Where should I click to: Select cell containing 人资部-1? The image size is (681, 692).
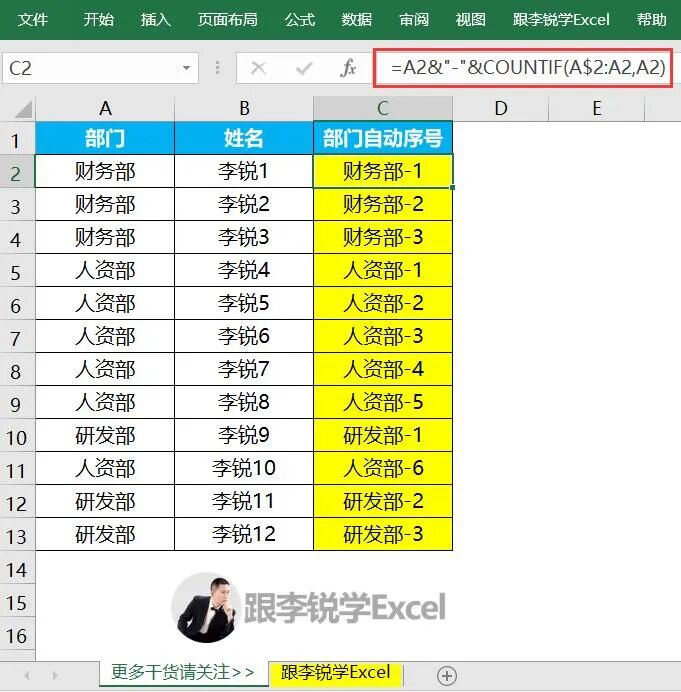(x=383, y=270)
